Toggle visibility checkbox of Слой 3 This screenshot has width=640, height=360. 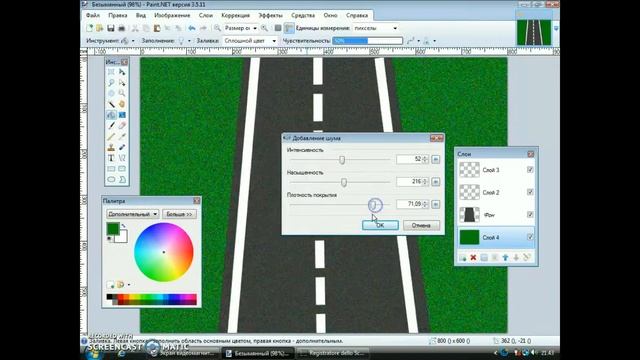click(x=530, y=170)
